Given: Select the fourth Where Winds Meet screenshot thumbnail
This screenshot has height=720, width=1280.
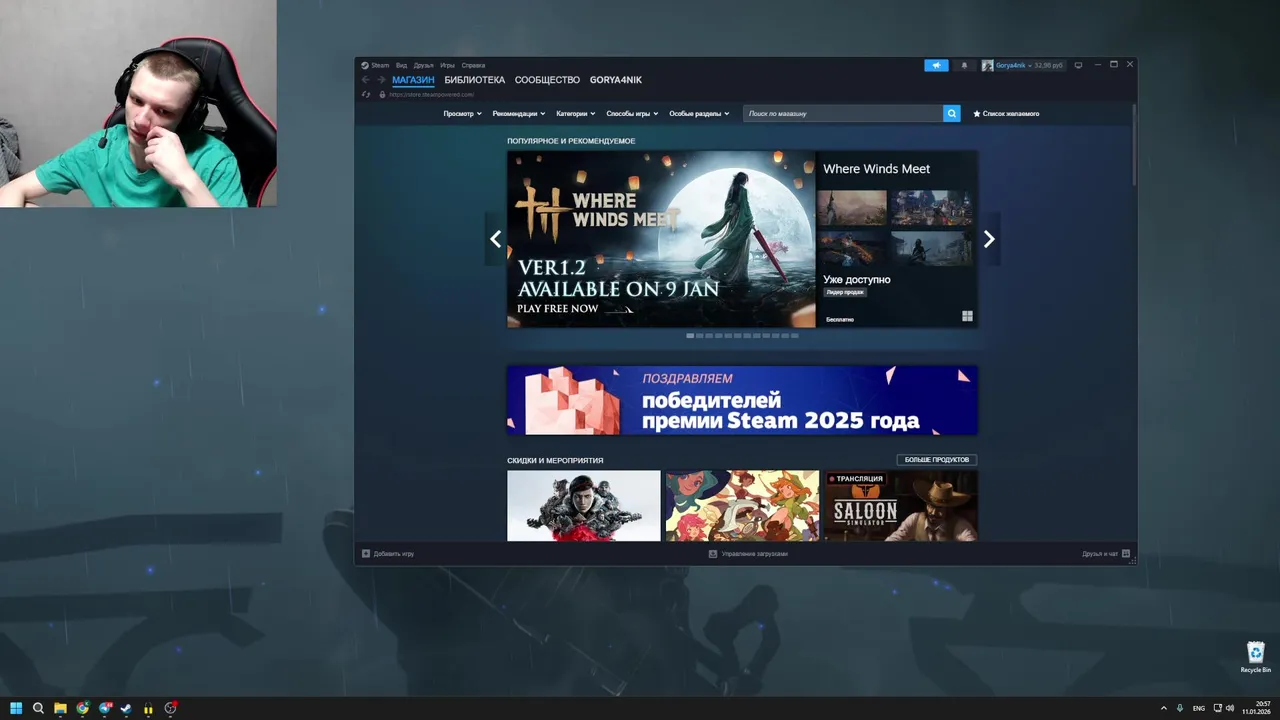Looking at the screenshot, I should pyautogui.click(x=931, y=248).
